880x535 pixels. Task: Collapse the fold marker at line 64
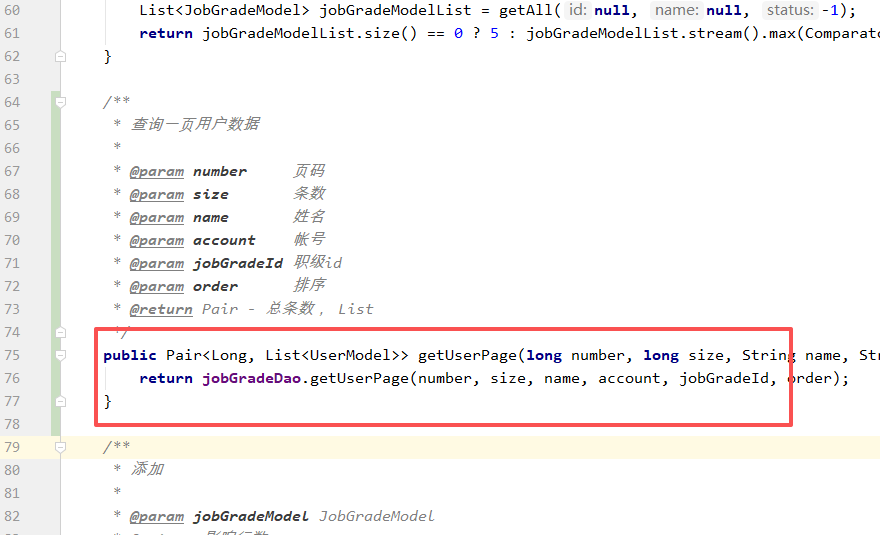coord(61,102)
